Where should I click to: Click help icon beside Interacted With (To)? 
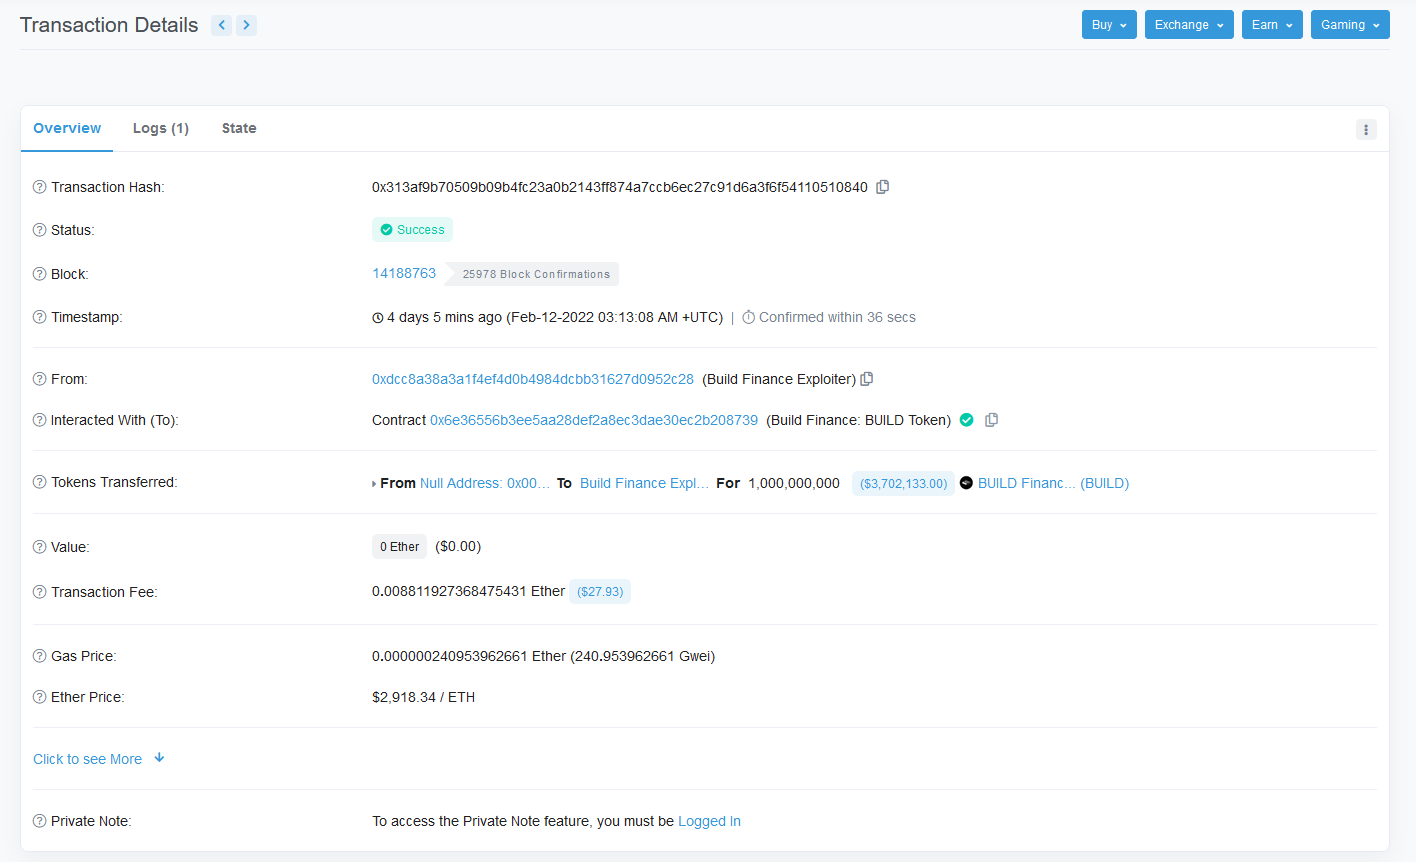point(40,420)
